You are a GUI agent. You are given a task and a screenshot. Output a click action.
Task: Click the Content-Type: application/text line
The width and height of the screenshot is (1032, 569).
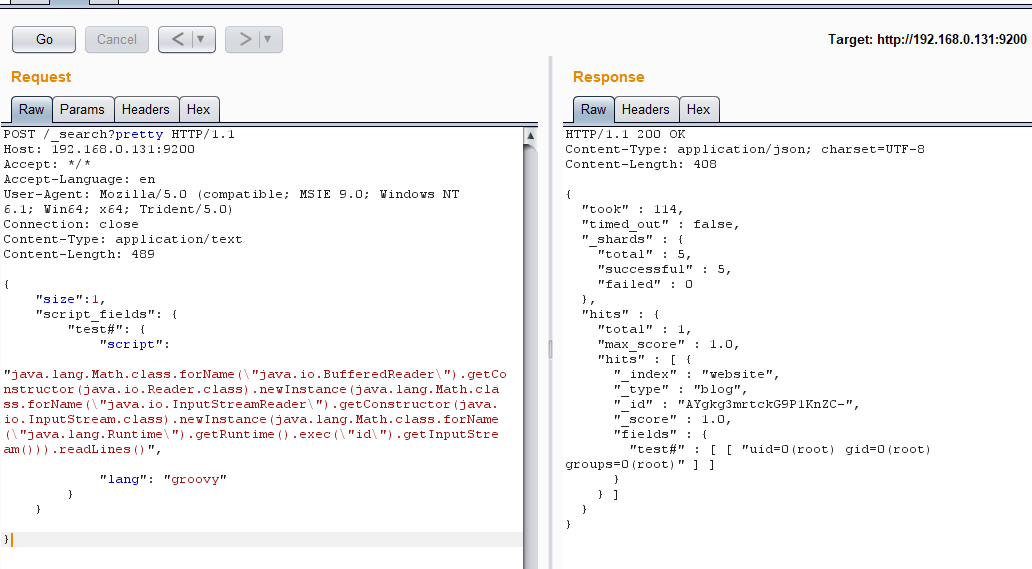[123, 239]
